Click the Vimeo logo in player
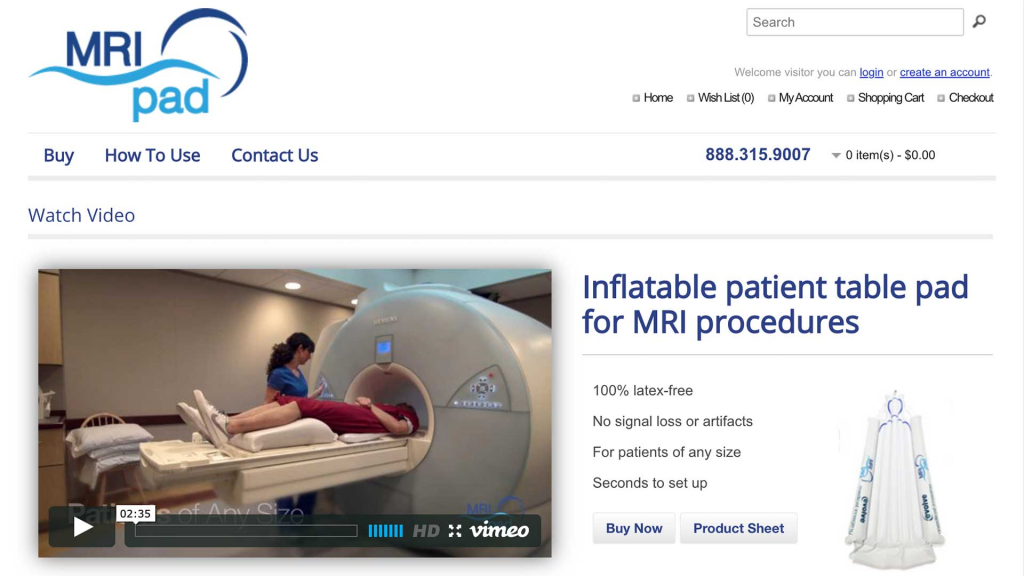The image size is (1024, 576). [x=500, y=530]
